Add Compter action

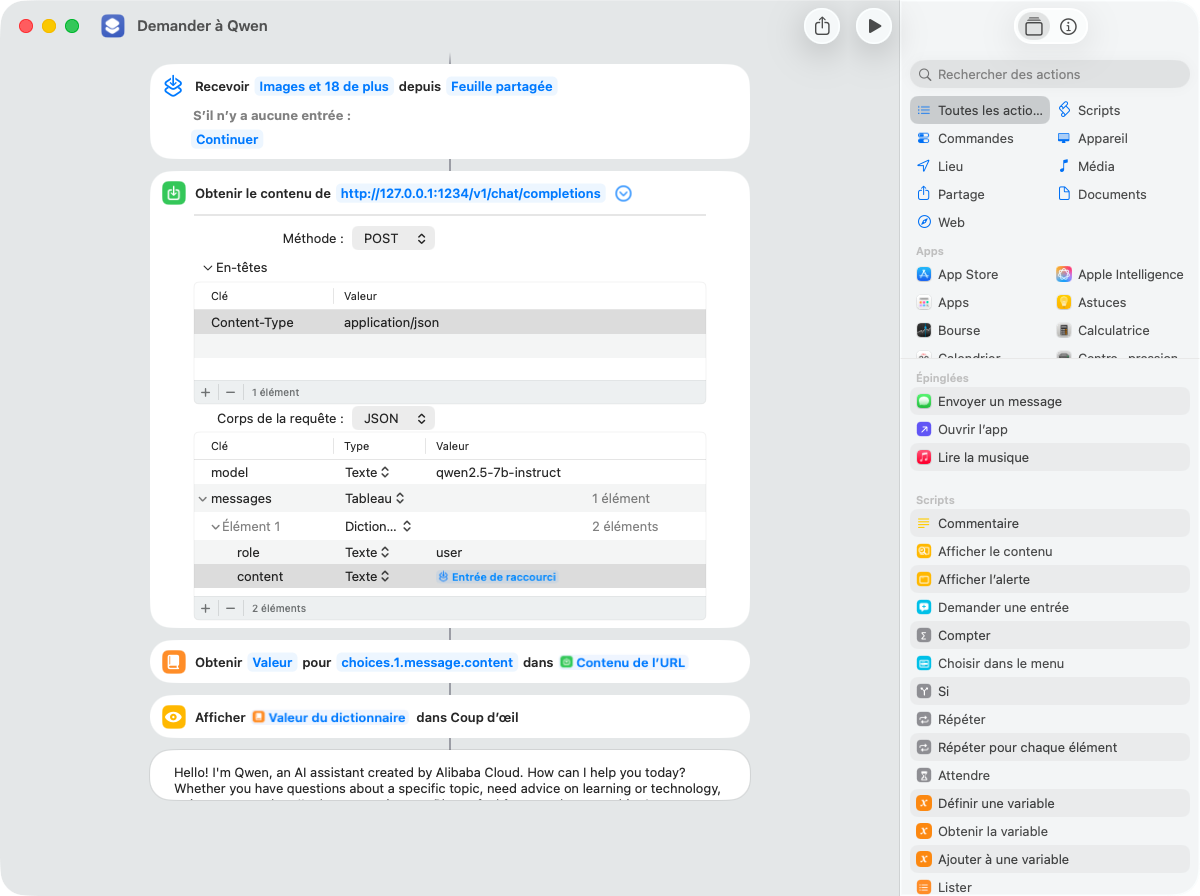(1050, 635)
